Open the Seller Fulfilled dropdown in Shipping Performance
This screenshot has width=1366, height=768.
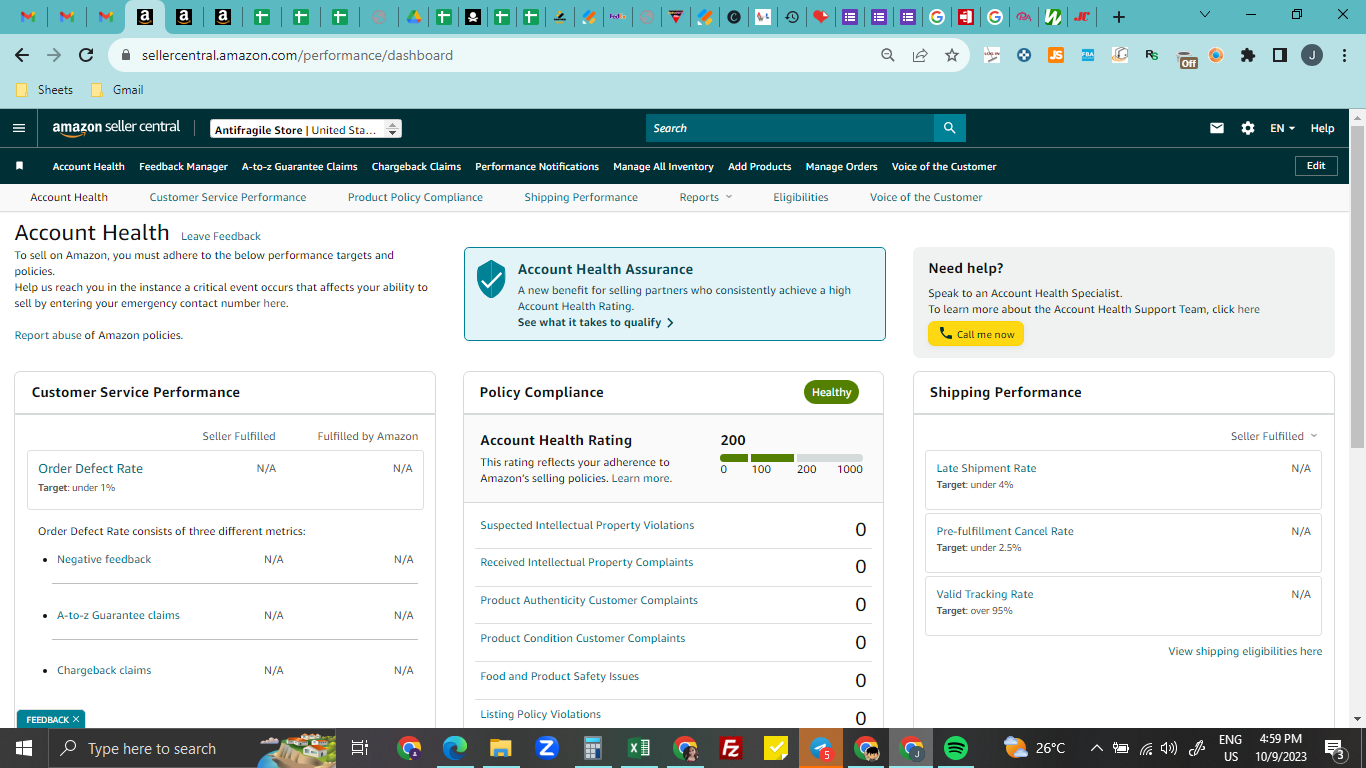pyautogui.click(x=1274, y=436)
